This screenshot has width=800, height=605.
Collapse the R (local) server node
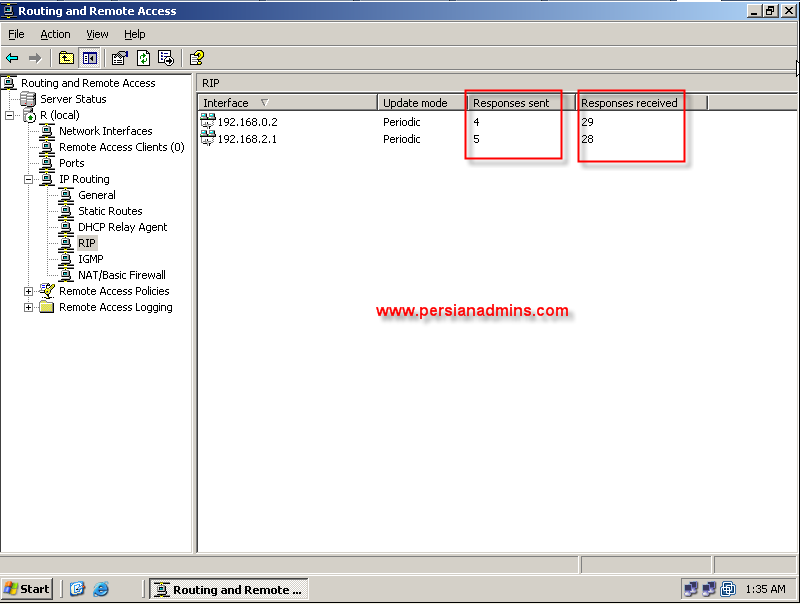click(10, 115)
